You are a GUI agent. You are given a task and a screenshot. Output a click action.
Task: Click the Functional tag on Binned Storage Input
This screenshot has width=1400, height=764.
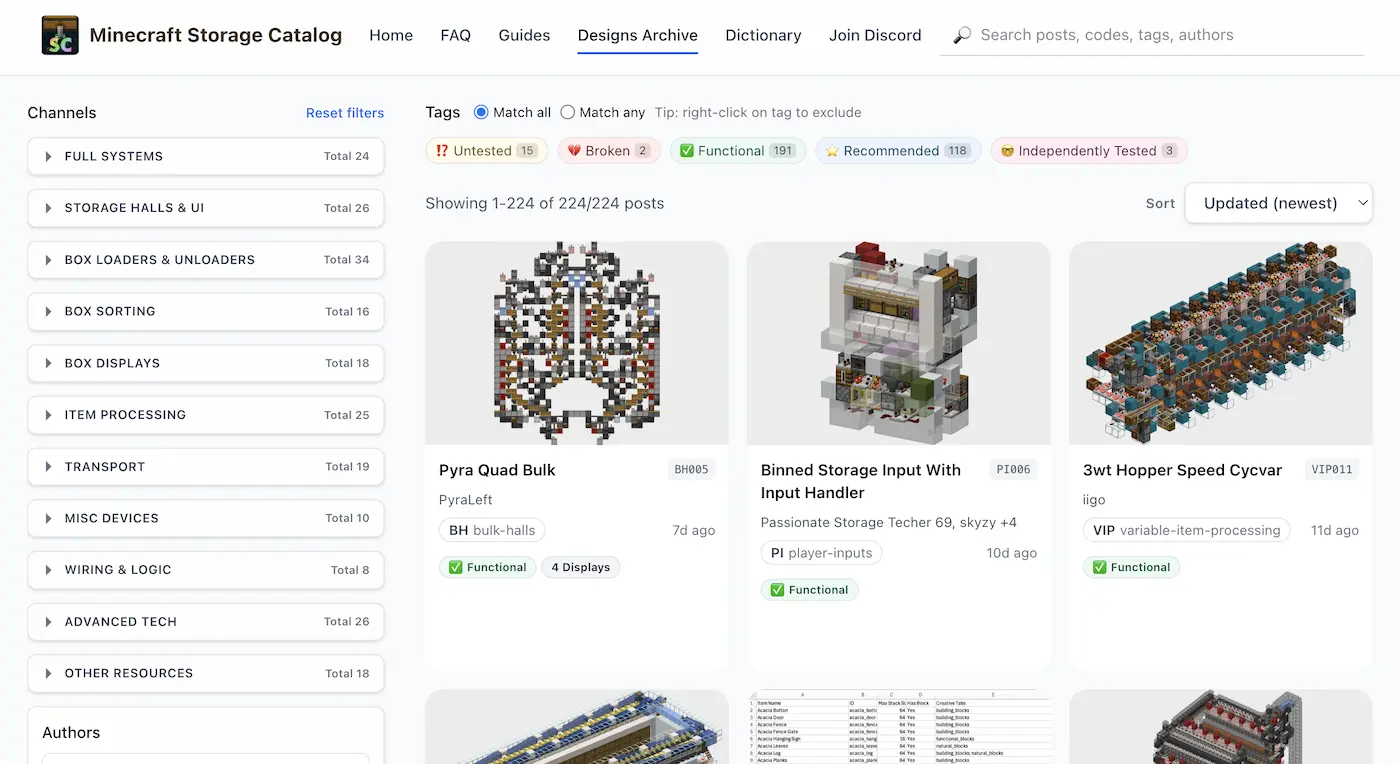click(809, 590)
